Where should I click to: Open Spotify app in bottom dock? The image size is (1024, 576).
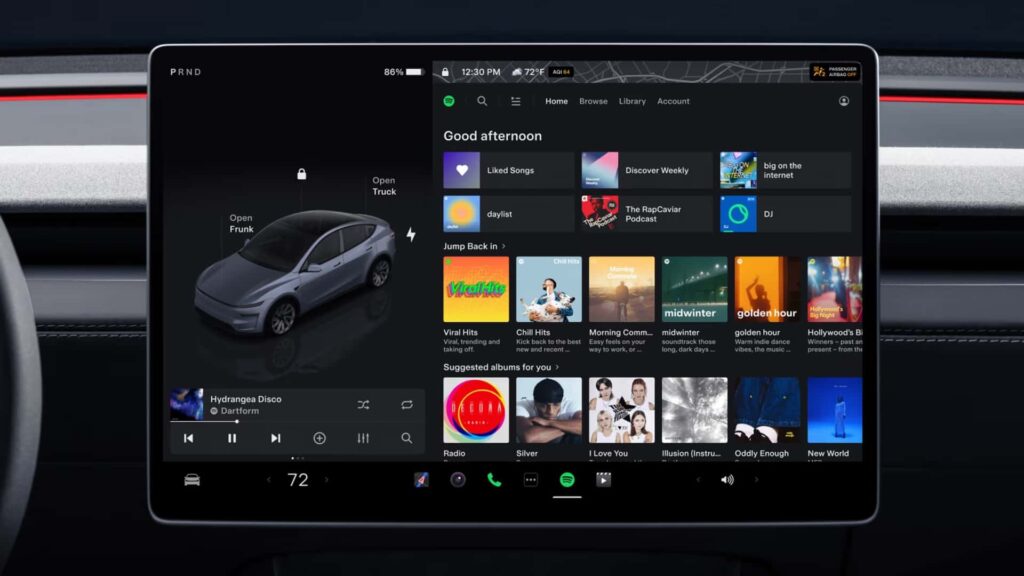pyautogui.click(x=567, y=480)
